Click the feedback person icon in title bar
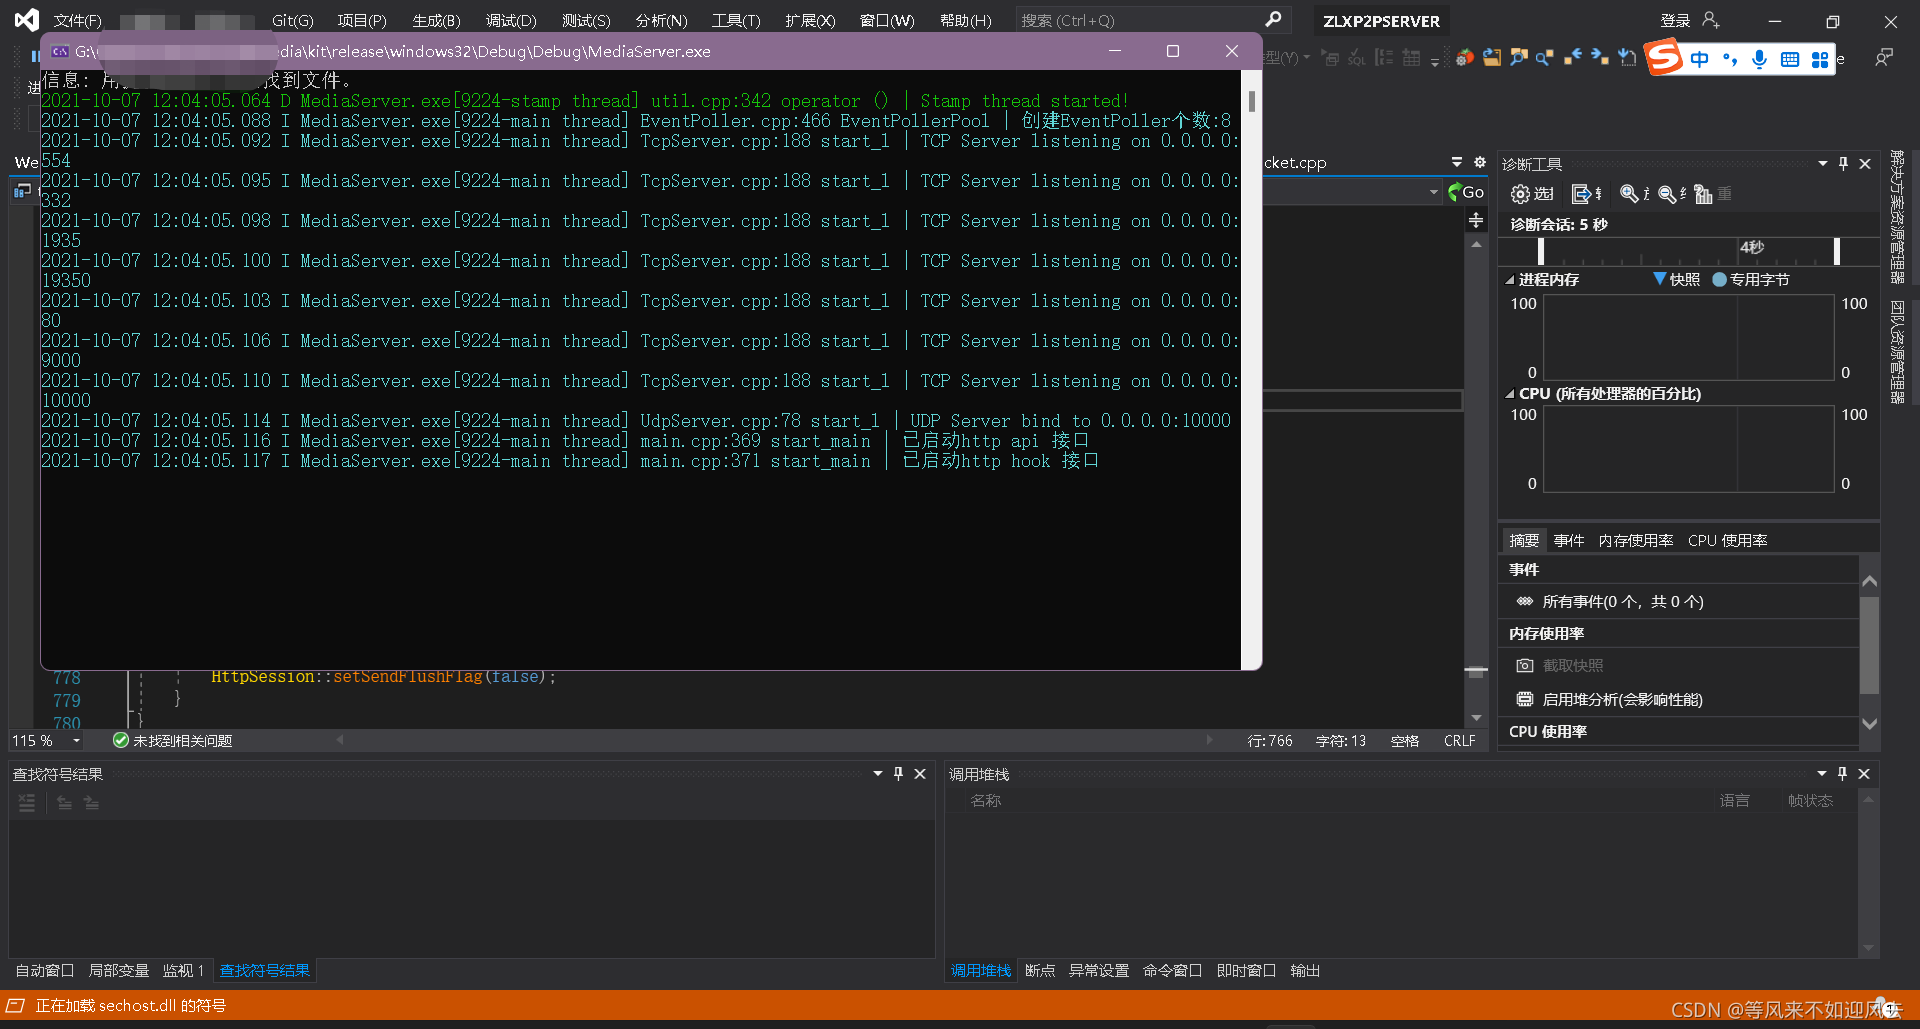This screenshot has width=1920, height=1029. coord(1884,58)
